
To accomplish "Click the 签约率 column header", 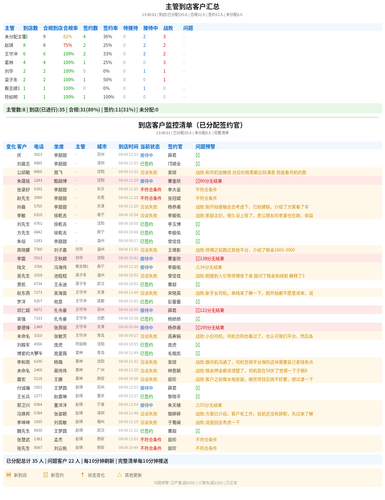I will (x=110, y=28).
